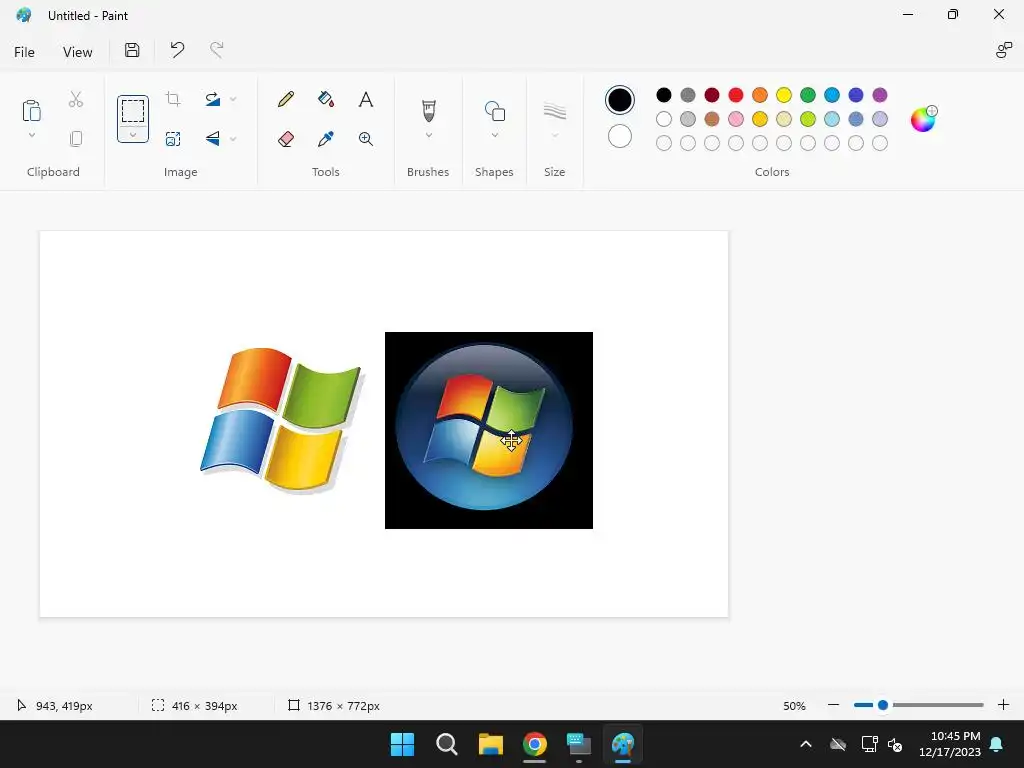Image resolution: width=1024 pixels, height=768 pixels.
Task: Click the Crop tool icon
Action: pos(173,99)
